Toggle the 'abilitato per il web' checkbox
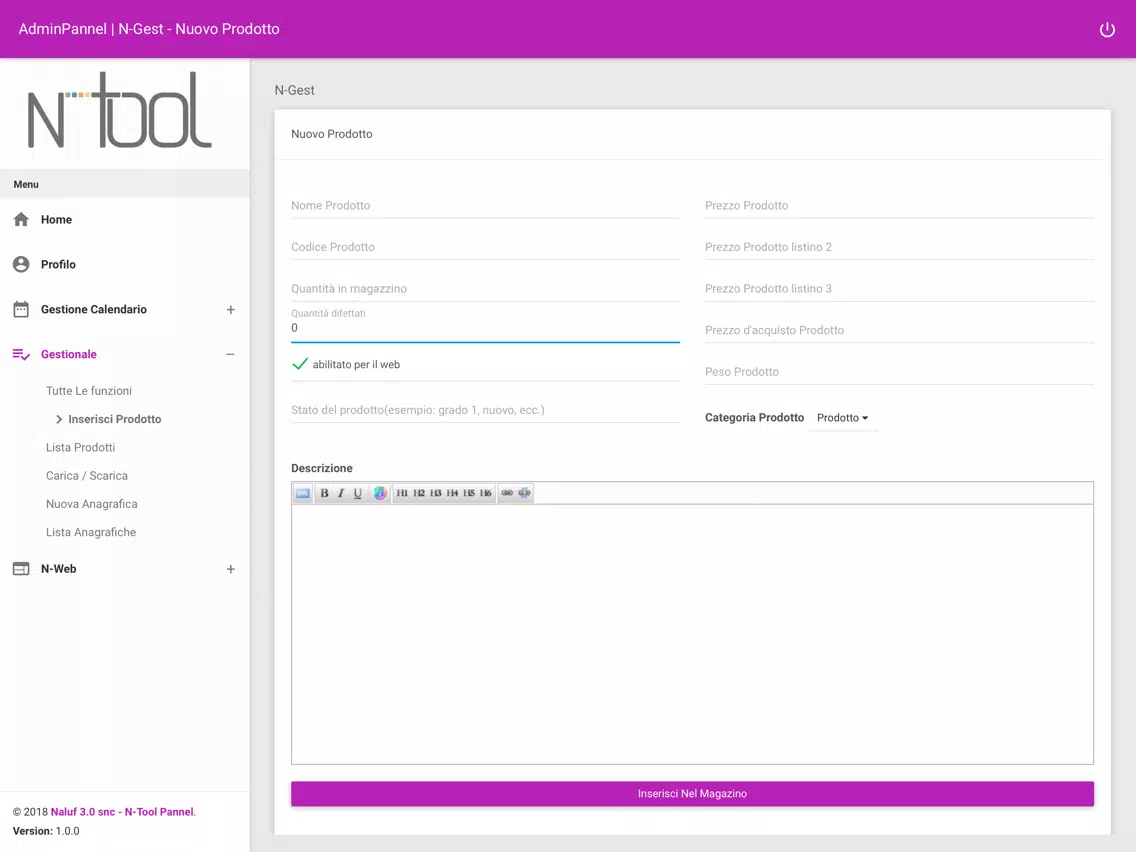Screen dimensions: 1136x852 point(300,364)
